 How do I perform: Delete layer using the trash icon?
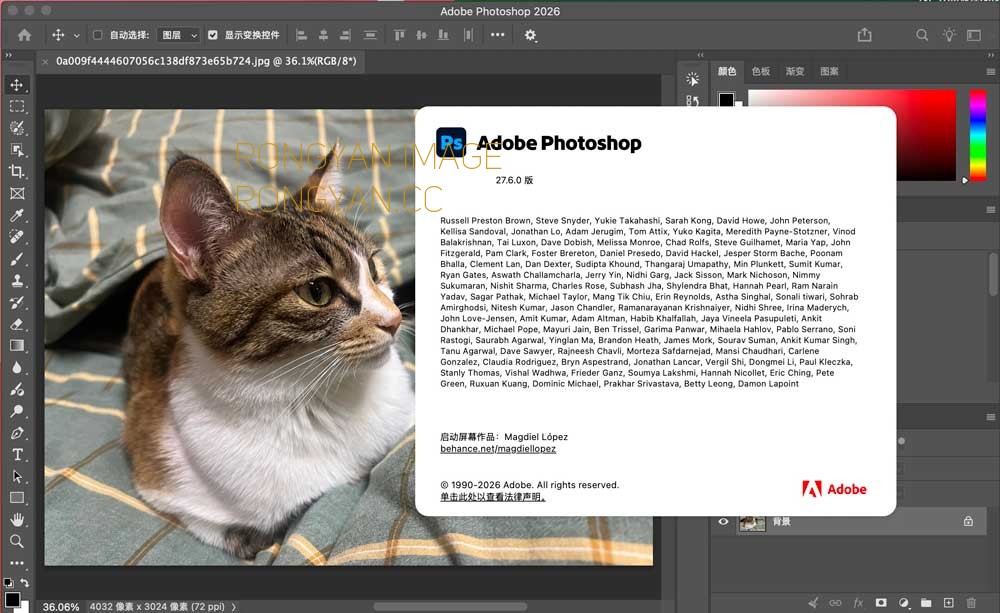click(x=971, y=602)
